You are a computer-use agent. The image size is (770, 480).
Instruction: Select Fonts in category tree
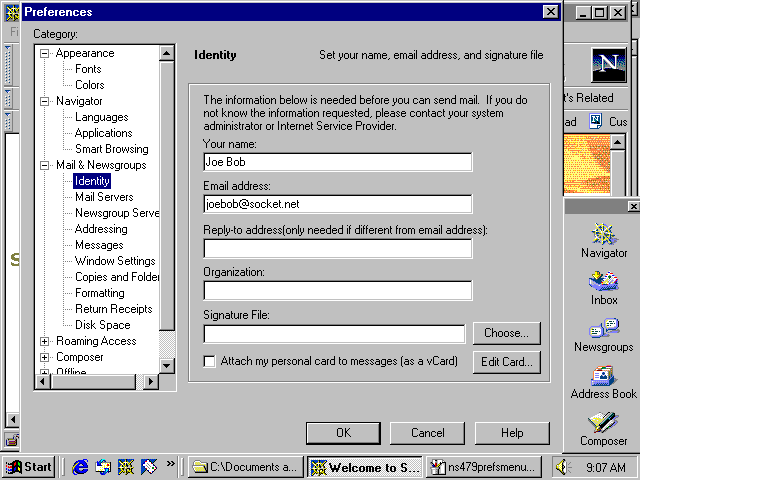pyautogui.click(x=88, y=69)
